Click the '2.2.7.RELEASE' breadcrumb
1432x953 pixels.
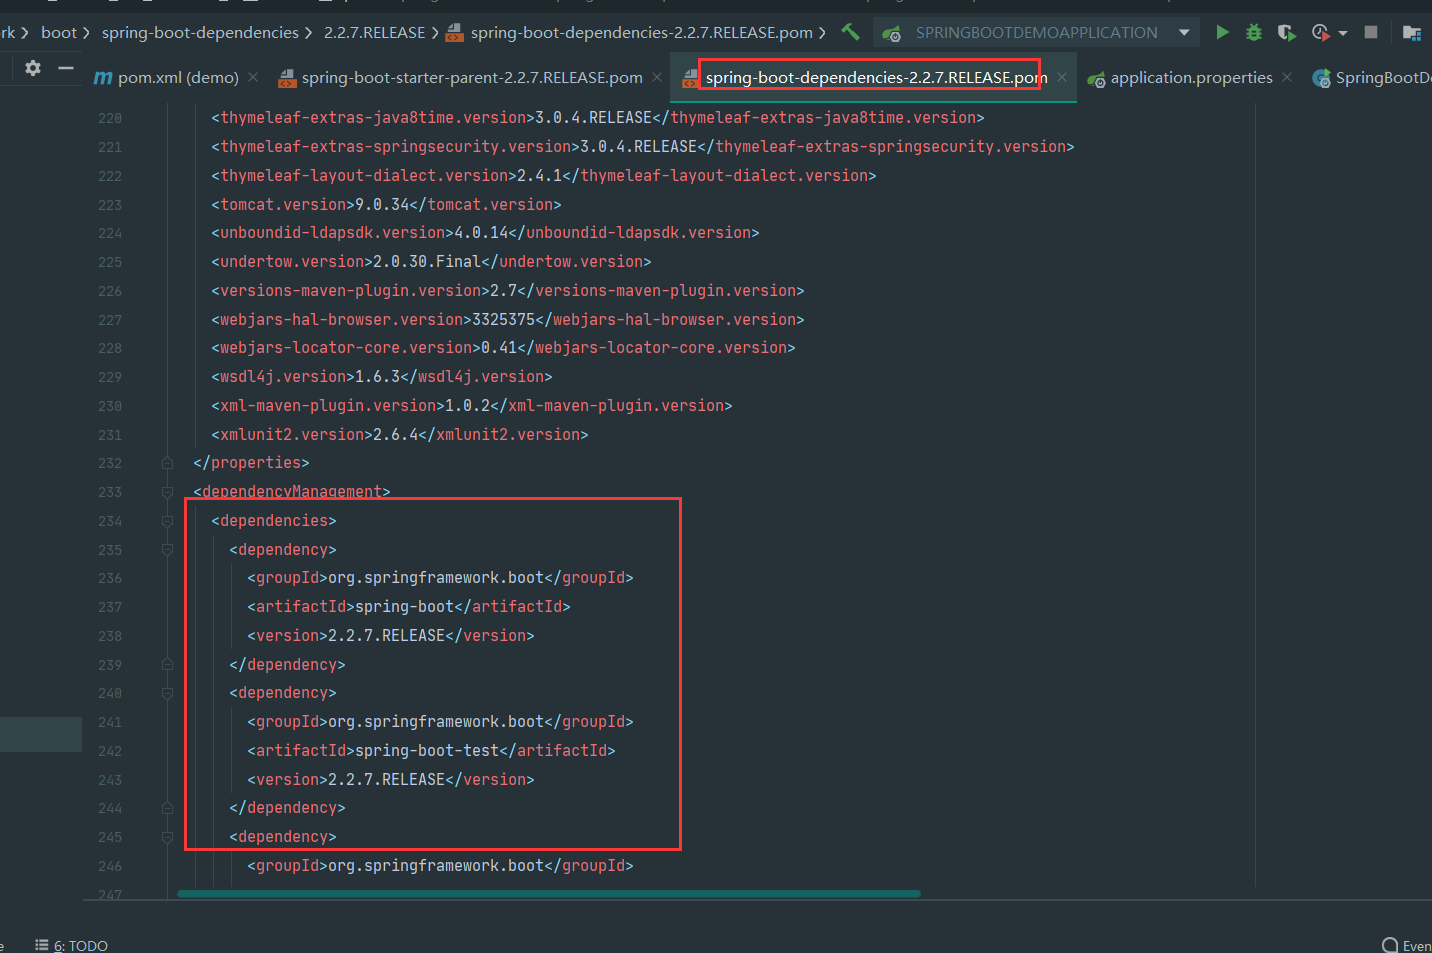[374, 32]
